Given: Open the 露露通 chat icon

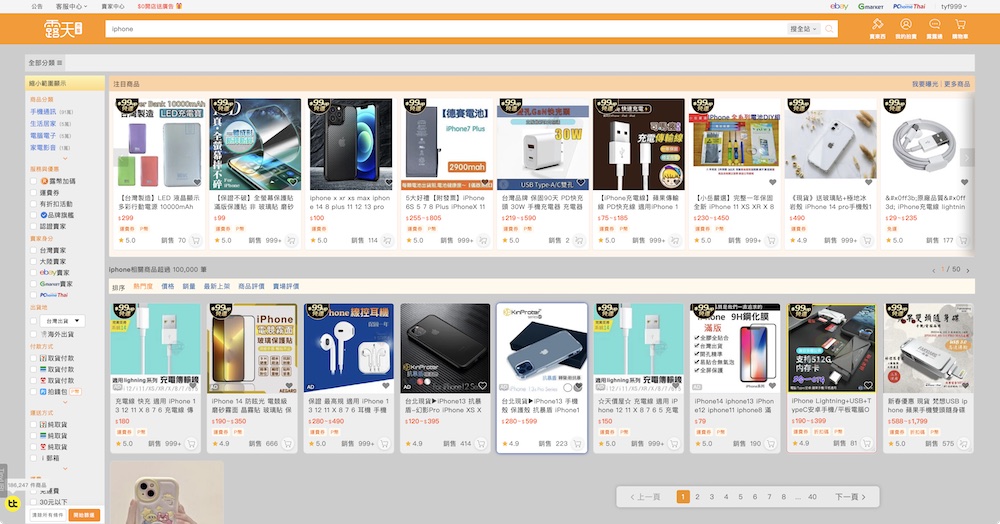Looking at the screenshot, I should coord(934,28).
